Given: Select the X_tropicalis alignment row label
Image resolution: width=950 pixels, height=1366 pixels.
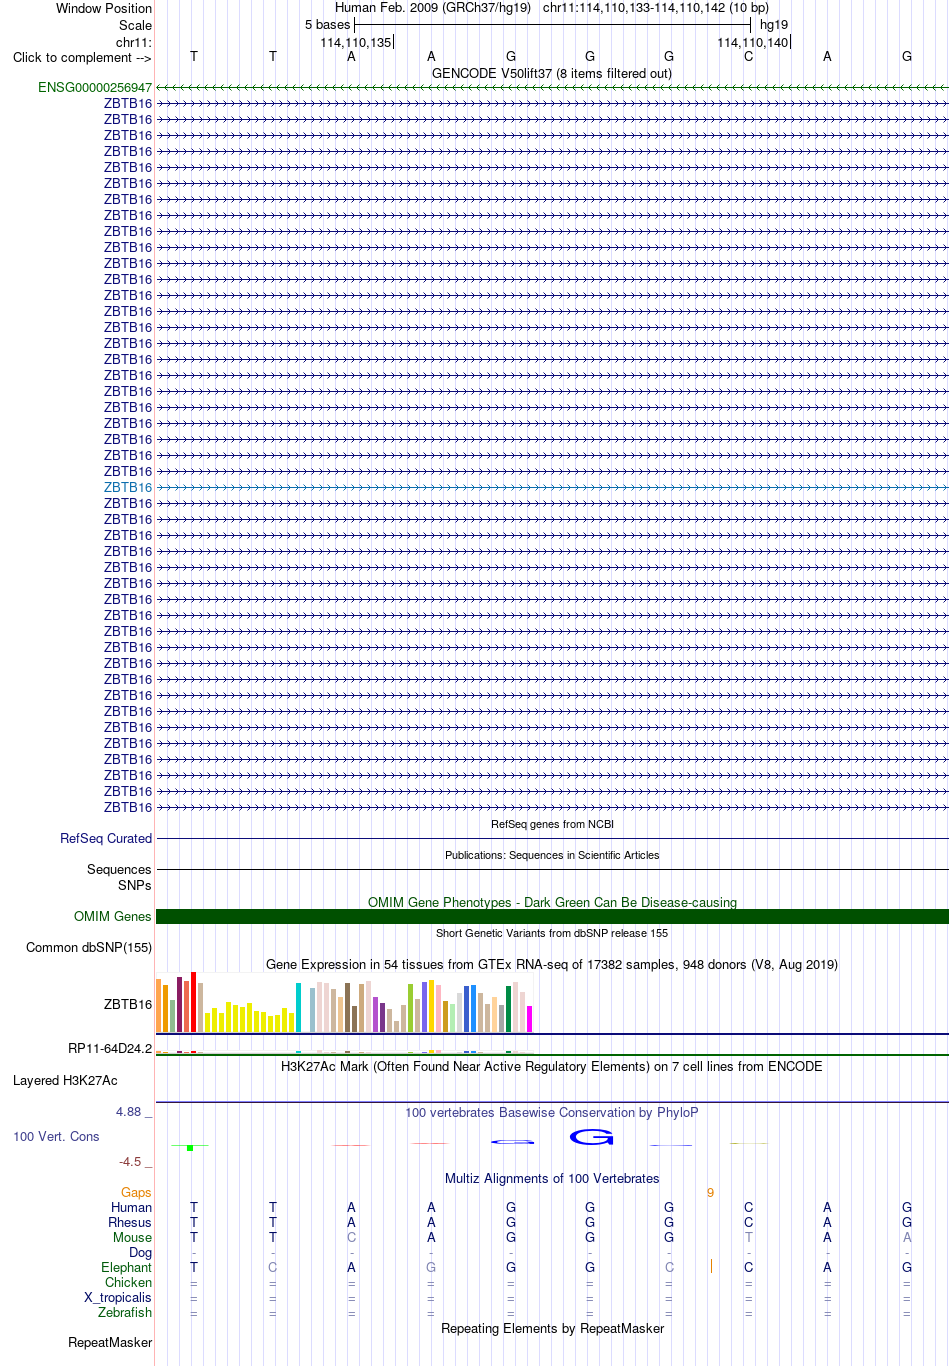Looking at the screenshot, I should click(x=118, y=1298).
